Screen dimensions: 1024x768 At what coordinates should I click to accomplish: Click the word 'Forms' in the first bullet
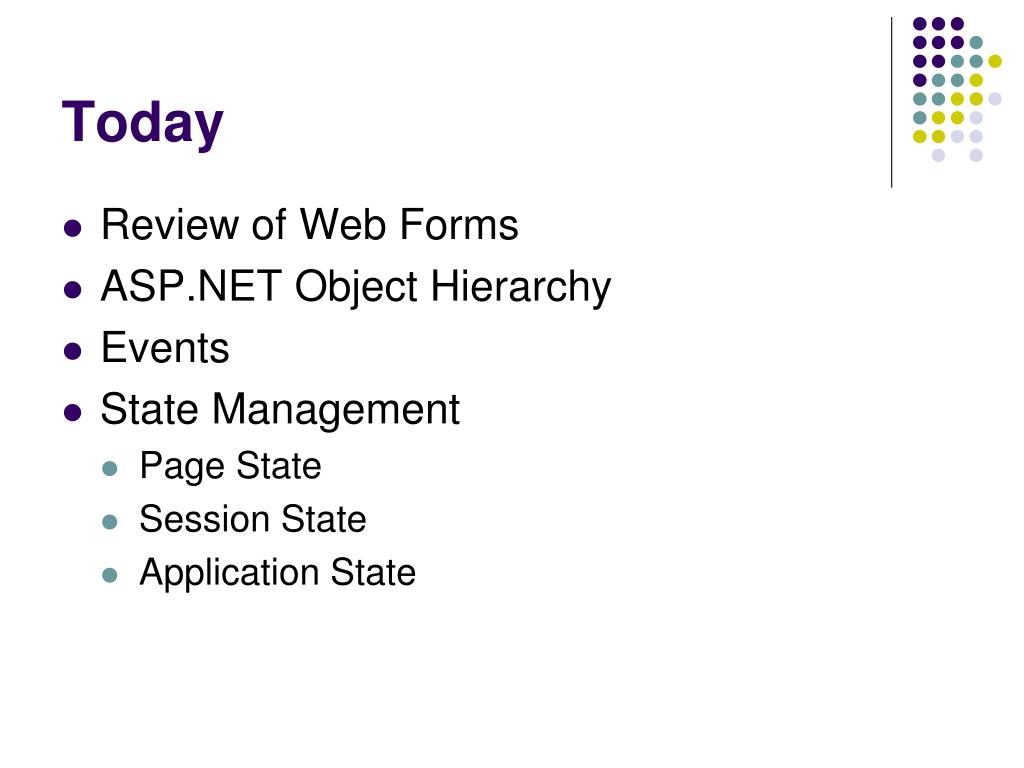coord(458,225)
